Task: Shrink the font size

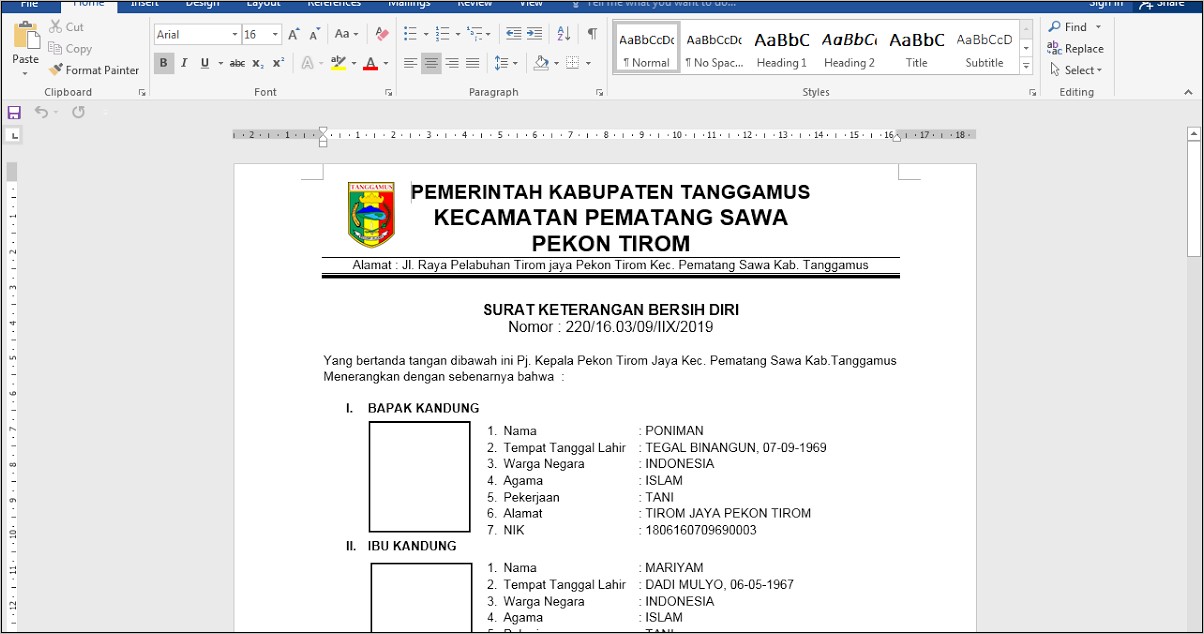Action: tap(314, 34)
